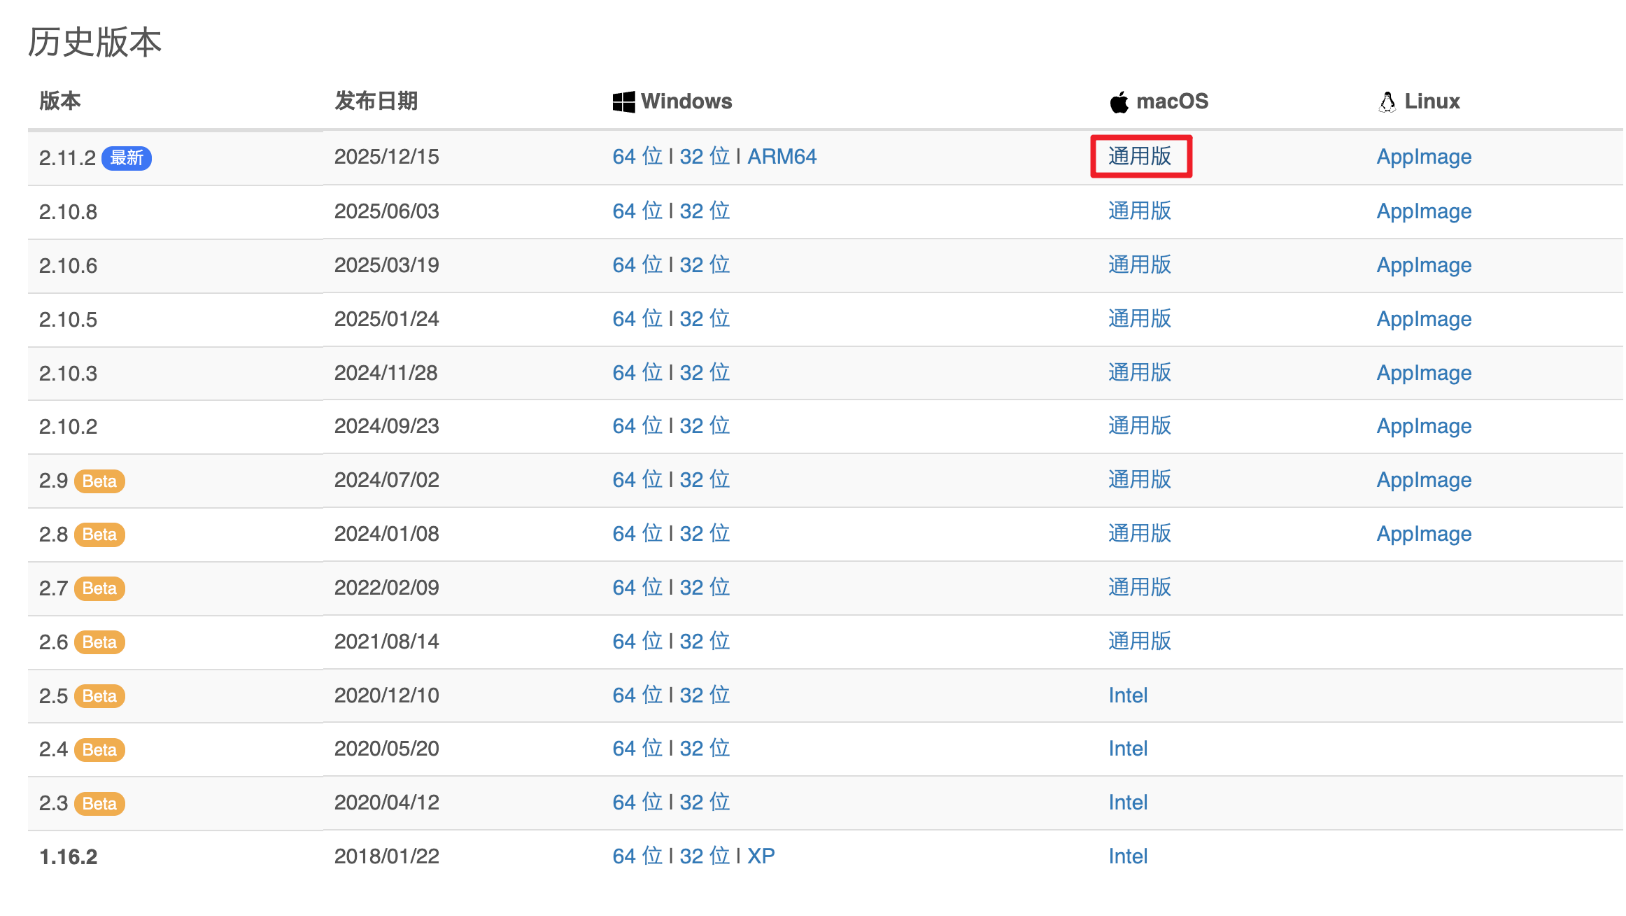The width and height of the screenshot is (1626, 916).
Task: Download 64 位 build of version 2.10.8
Action: pyautogui.click(x=638, y=211)
